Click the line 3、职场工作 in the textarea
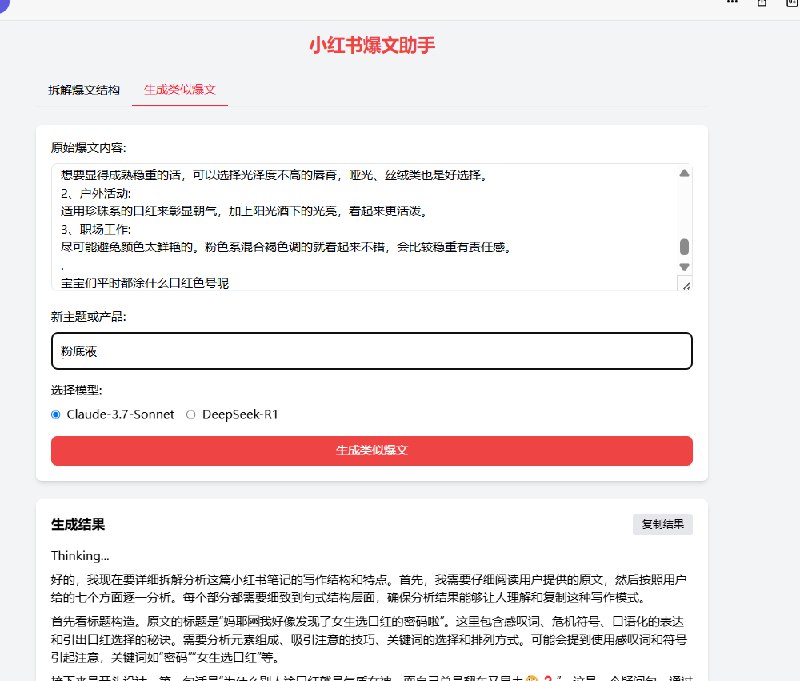The width and height of the screenshot is (800, 681). 96,230
